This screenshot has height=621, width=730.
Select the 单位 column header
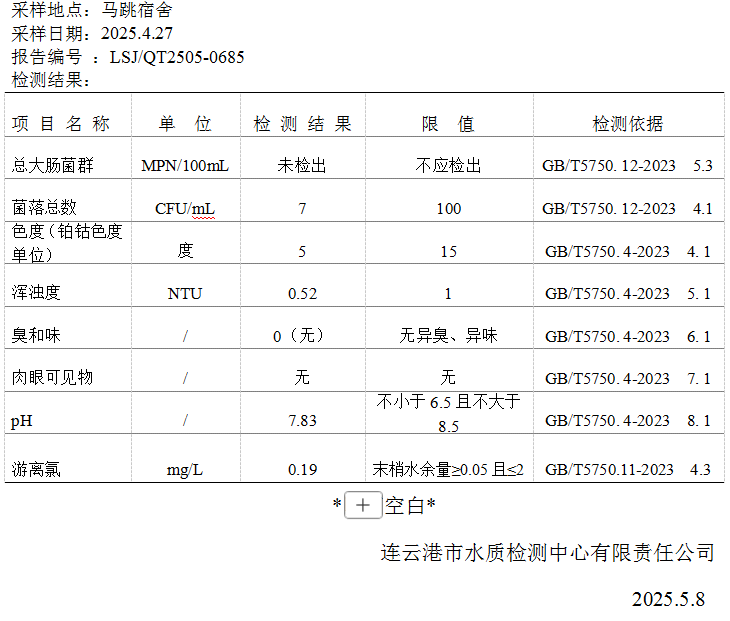[185, 124]
